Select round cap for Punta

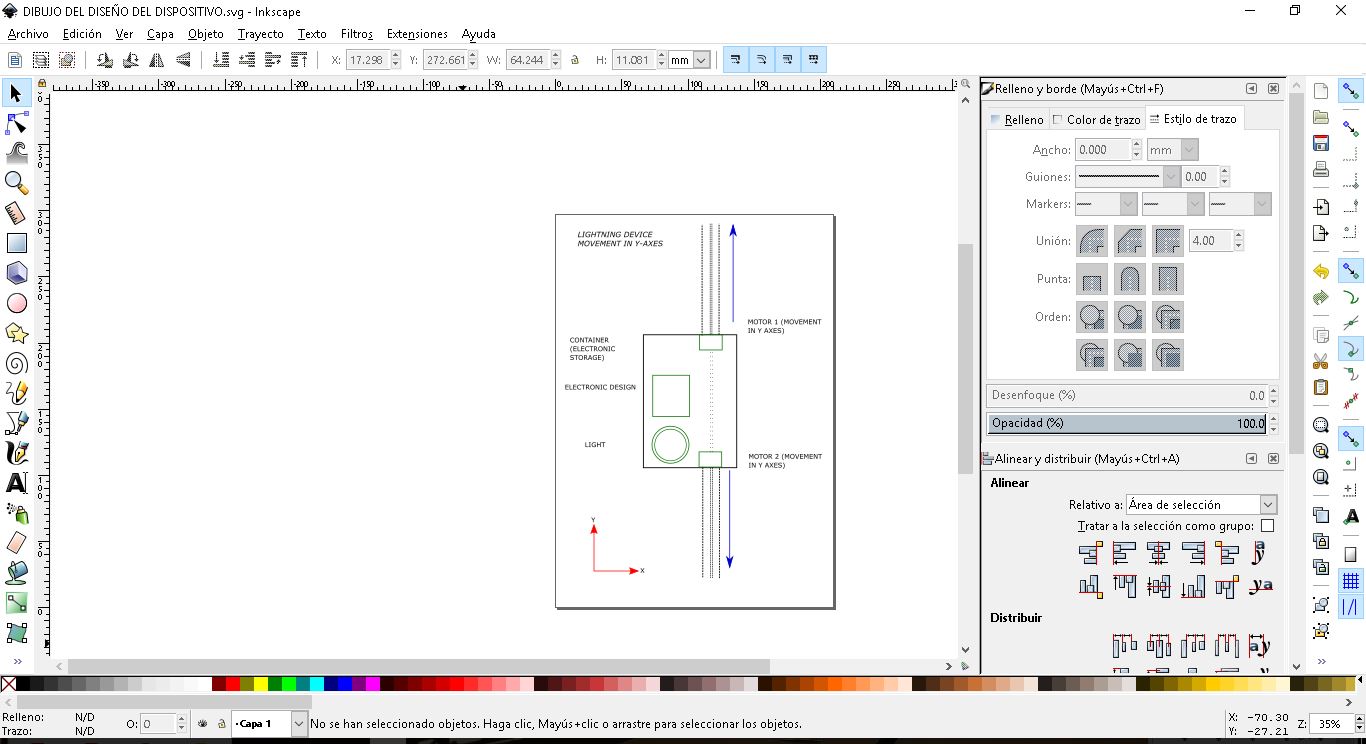1129,279
